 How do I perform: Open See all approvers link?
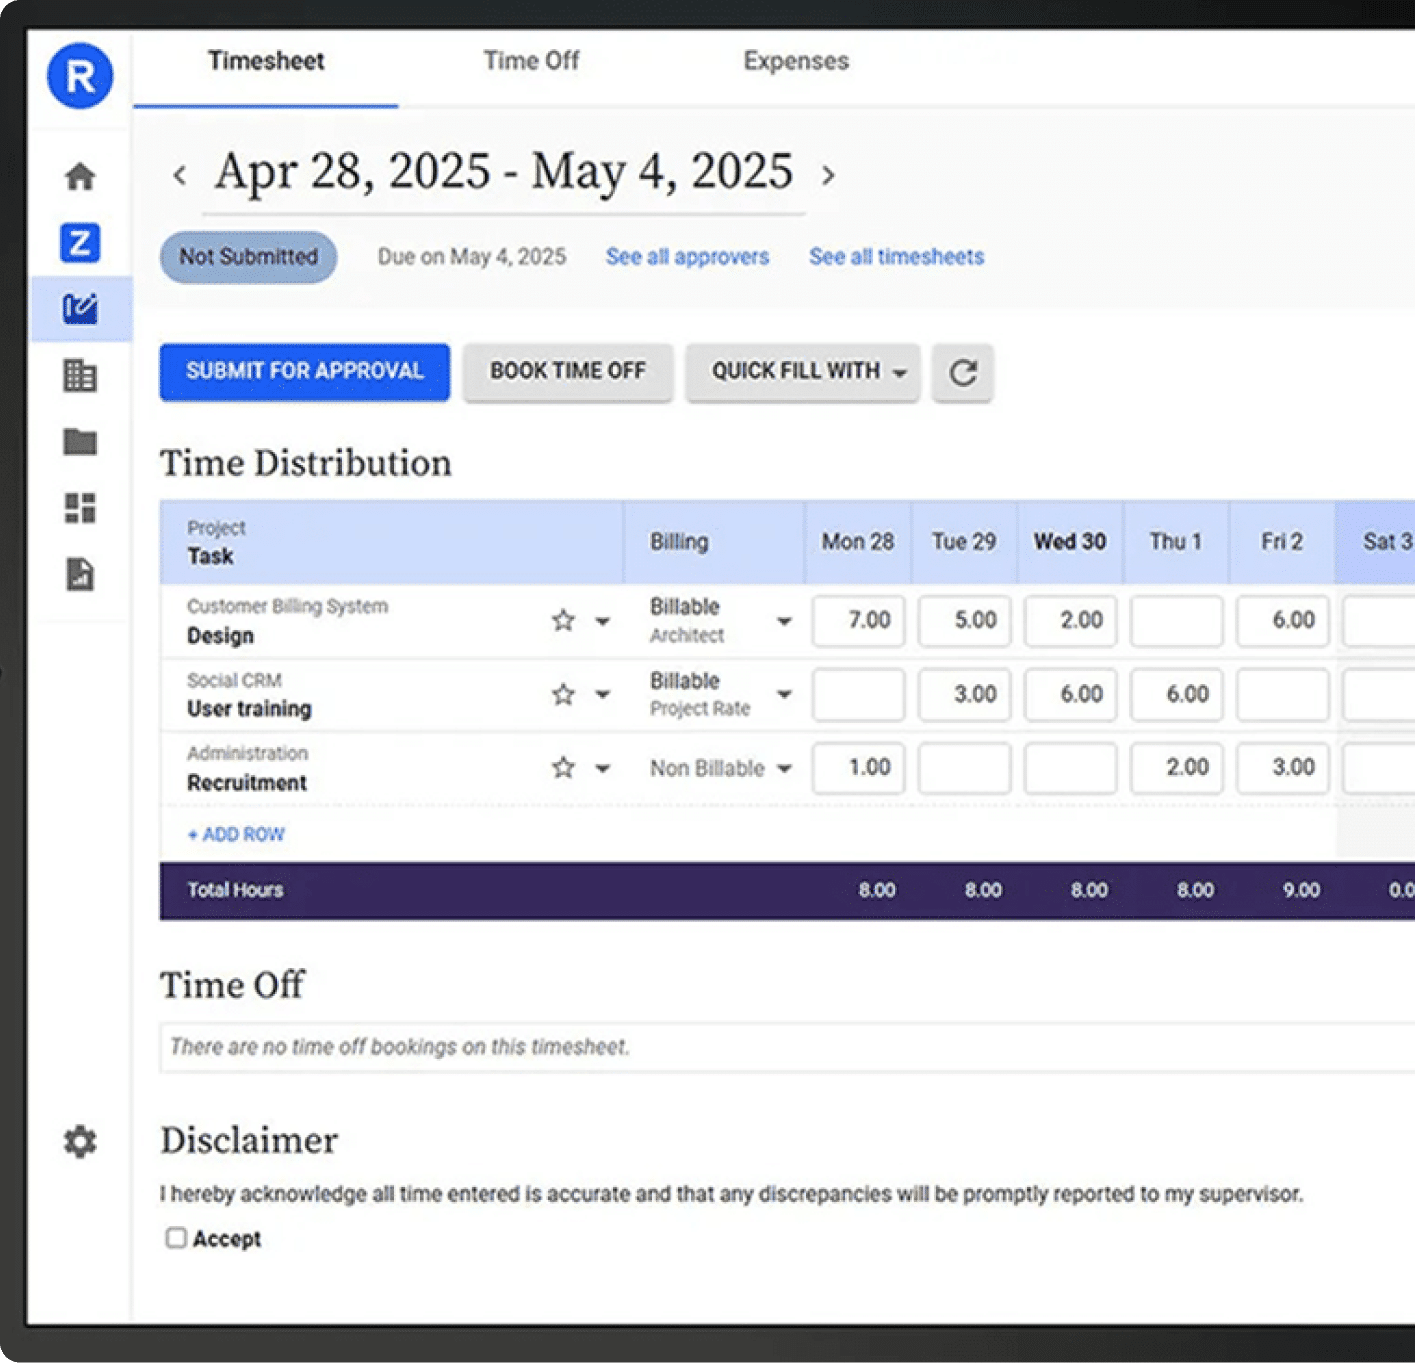click(x=687, y=257)
